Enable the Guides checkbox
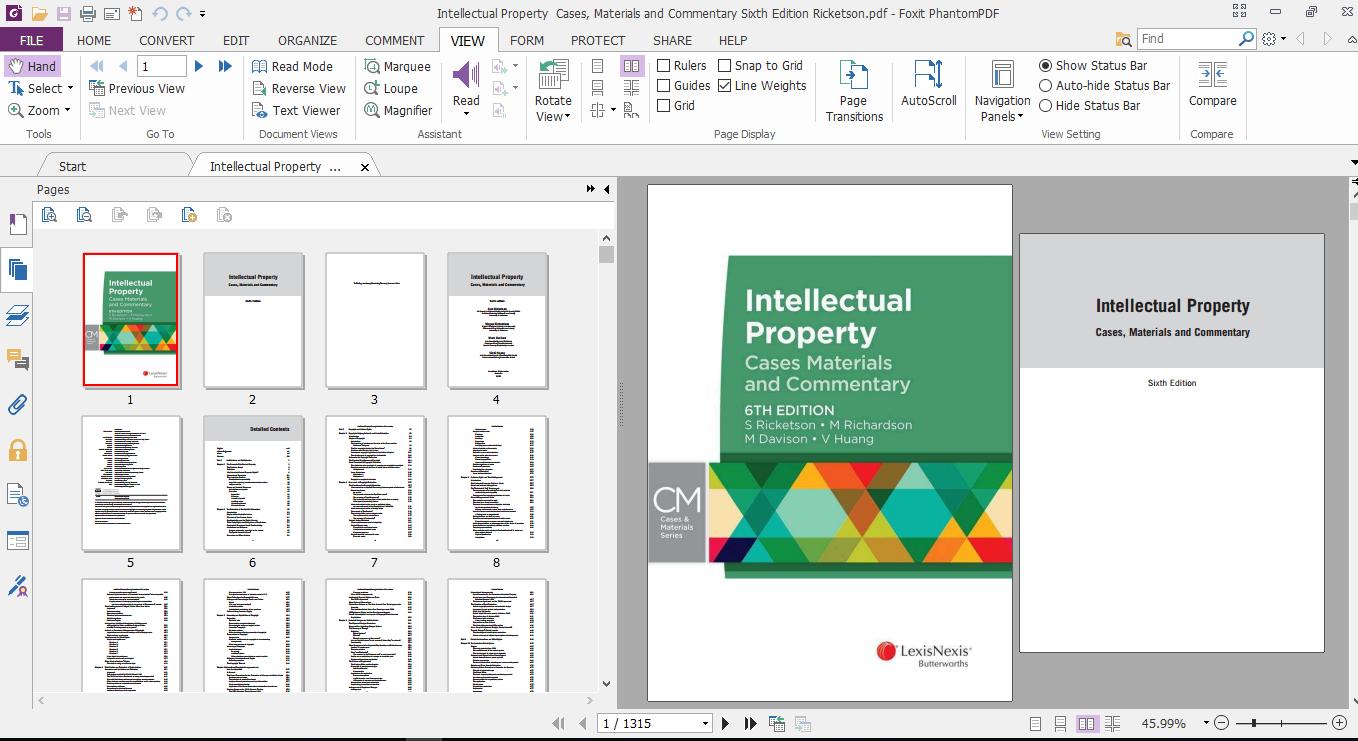This screenshot has height=741, width=1358. point(663,86)
